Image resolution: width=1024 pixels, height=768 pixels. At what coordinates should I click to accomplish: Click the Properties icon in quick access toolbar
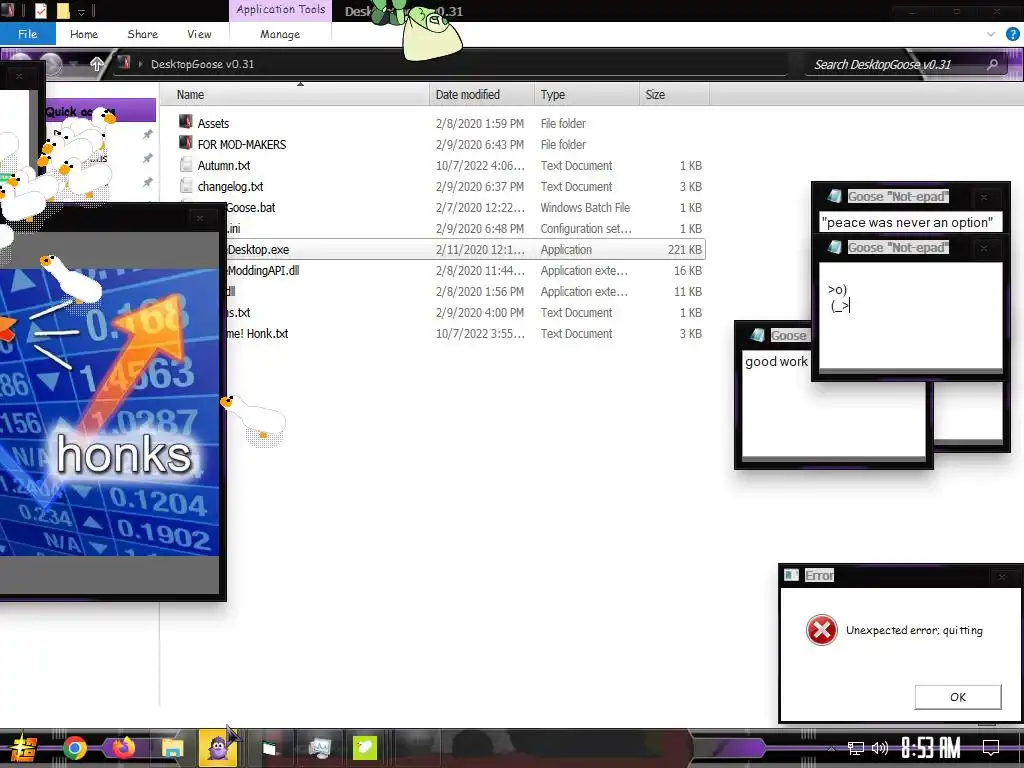tap(40, 10)
